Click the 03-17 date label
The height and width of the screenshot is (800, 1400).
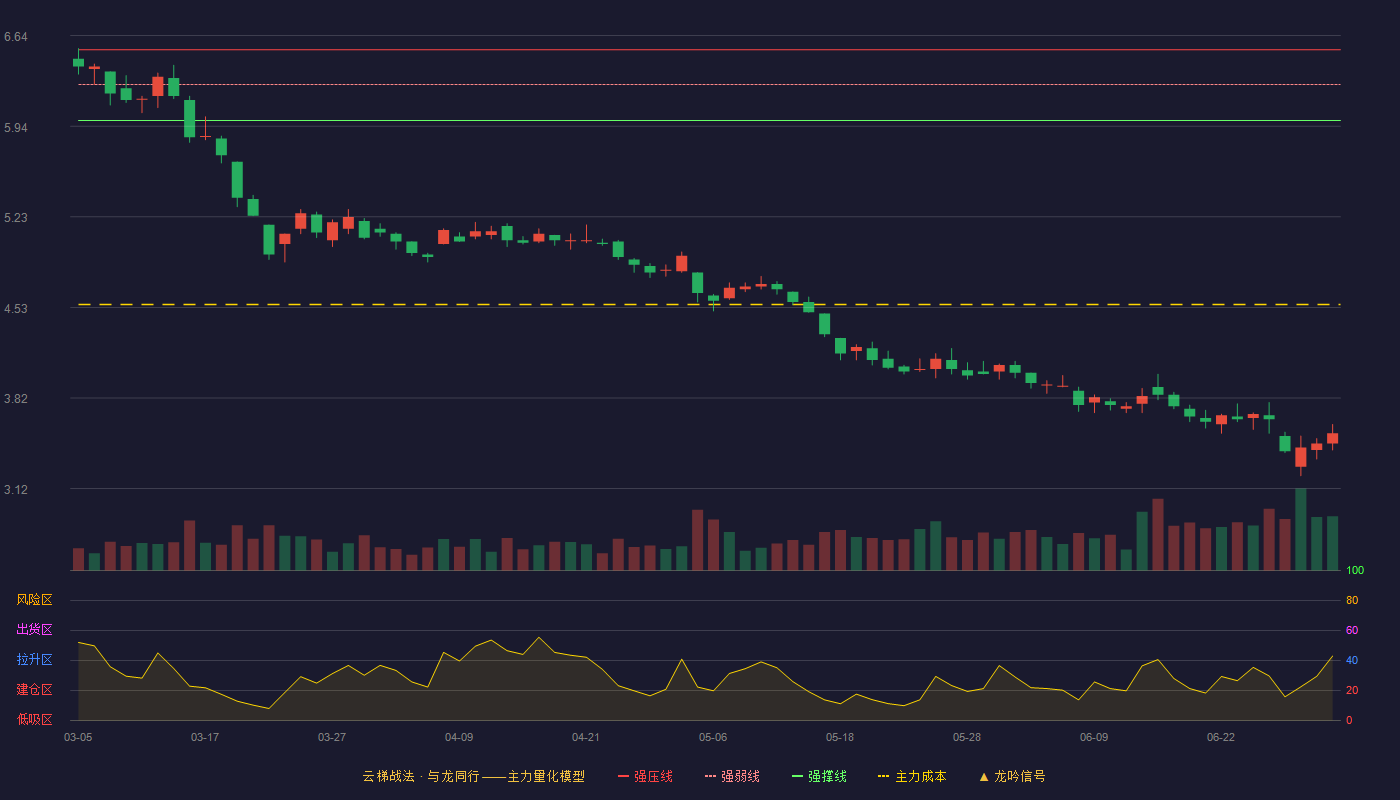point(205,737)
